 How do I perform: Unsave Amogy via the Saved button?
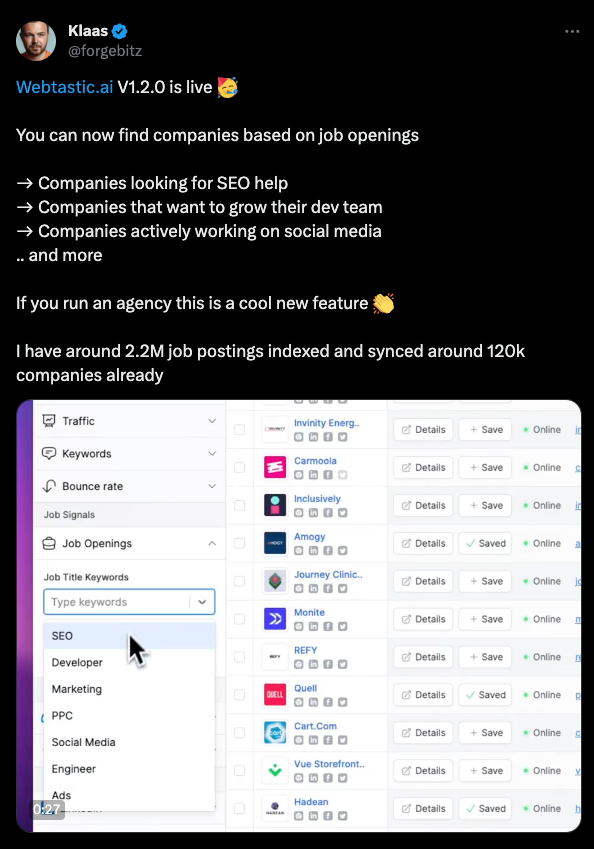coord(485,543)
